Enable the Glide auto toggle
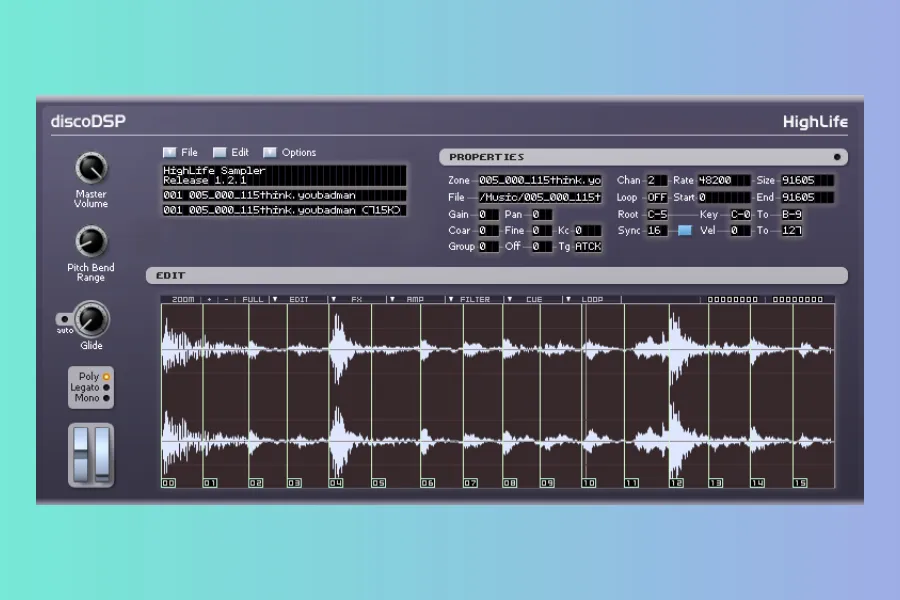Screen dimensions: 900x600 click(x=63, y=320)
